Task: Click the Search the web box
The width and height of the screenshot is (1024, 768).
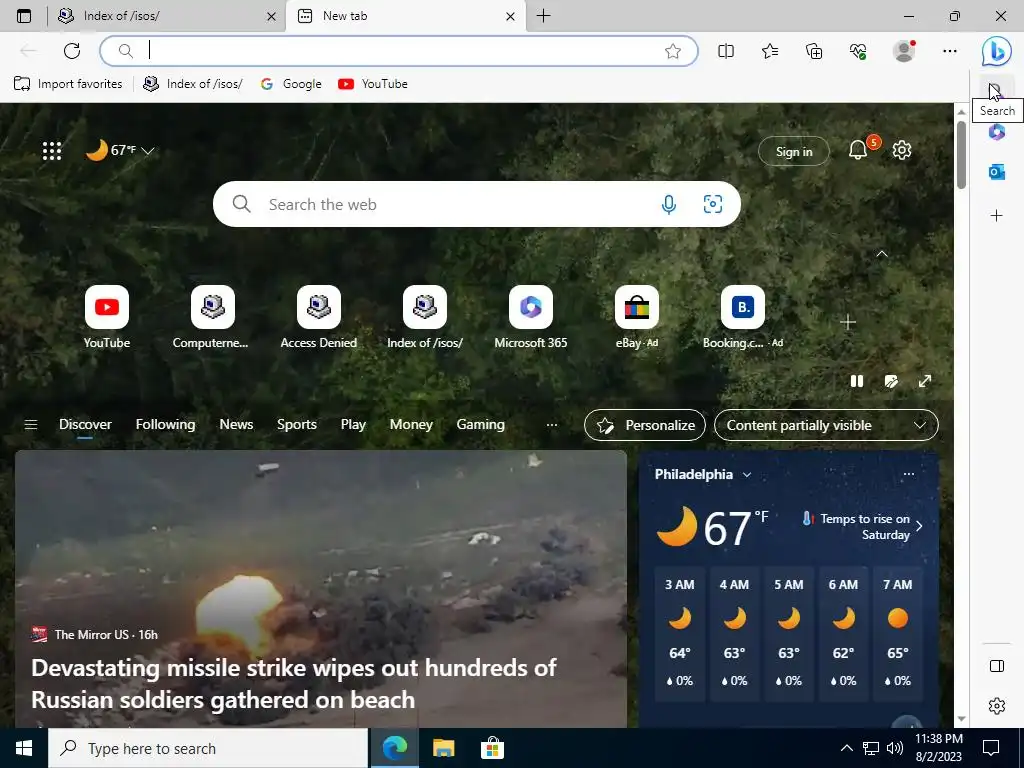Action: click(477, 204)
